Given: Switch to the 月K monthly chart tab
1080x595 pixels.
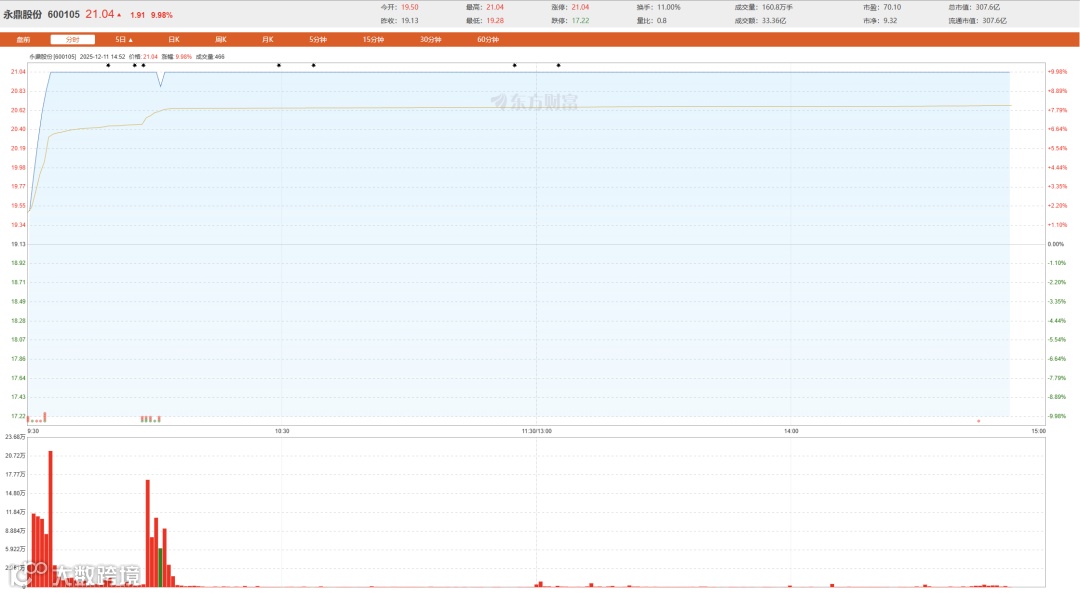Looking at the screenshot, I should click(x=267, y=39).
